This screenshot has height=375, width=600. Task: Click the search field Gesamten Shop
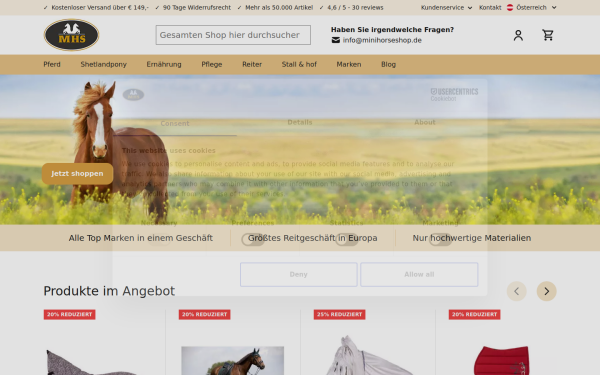click(233, 35)
